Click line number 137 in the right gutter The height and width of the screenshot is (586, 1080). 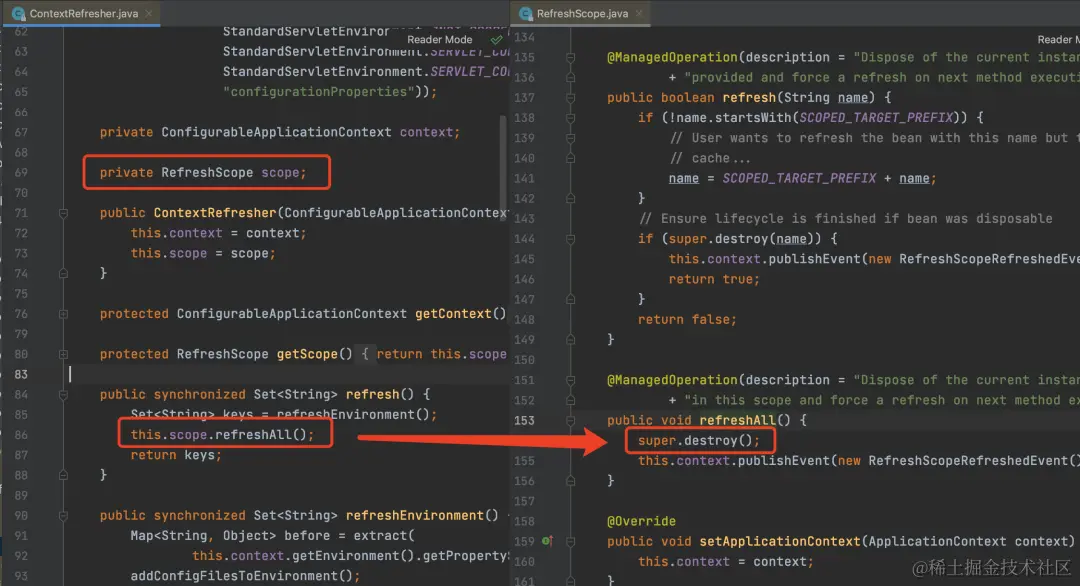524,98
